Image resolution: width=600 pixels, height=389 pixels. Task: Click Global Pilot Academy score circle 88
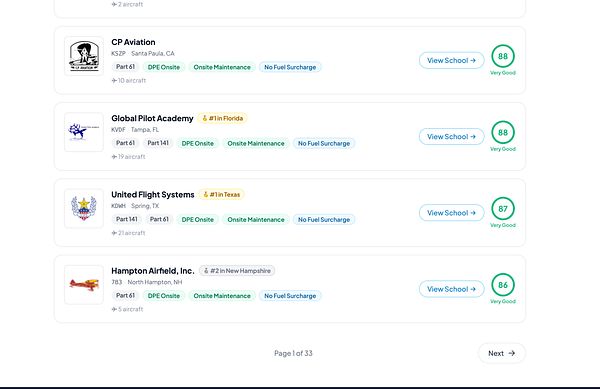(x=503, y=132)
